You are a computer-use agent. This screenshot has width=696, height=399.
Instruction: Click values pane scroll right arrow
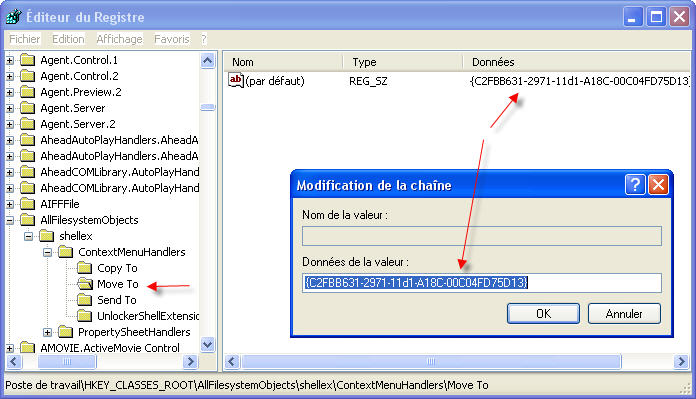click(x=681, y=362)
